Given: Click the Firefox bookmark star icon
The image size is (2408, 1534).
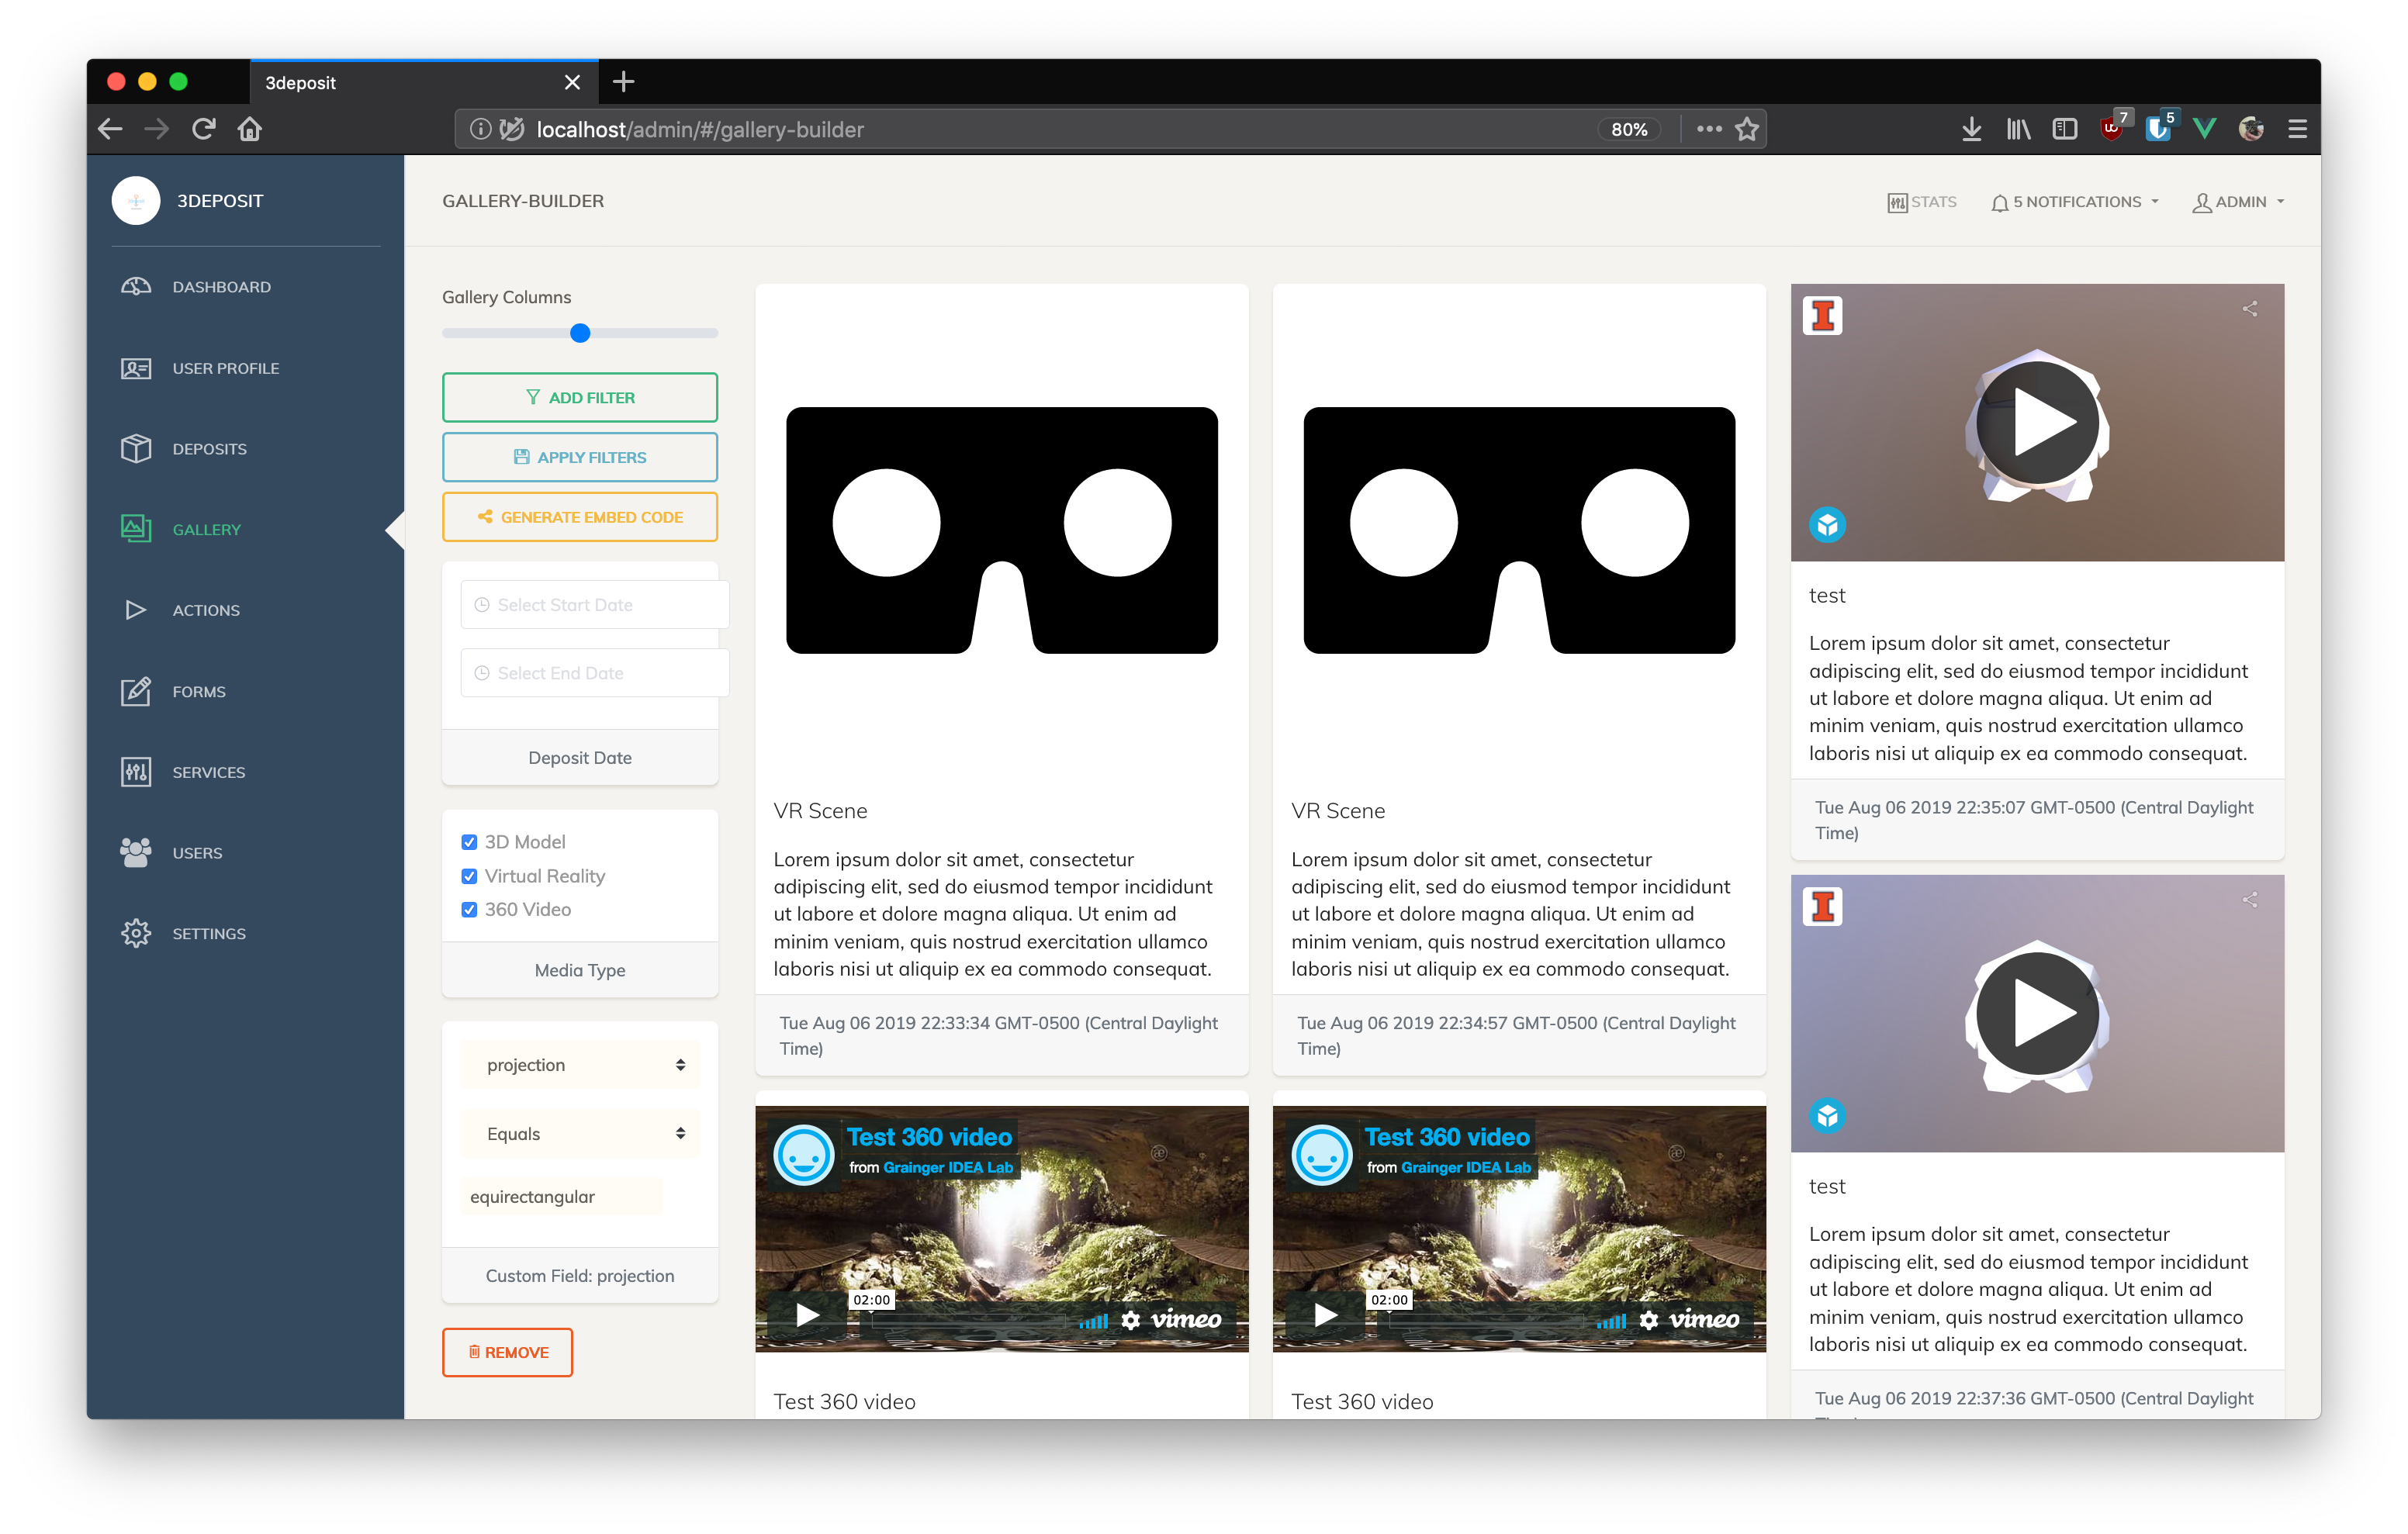Looking at the screenshot, I should tap(1746, 129).
